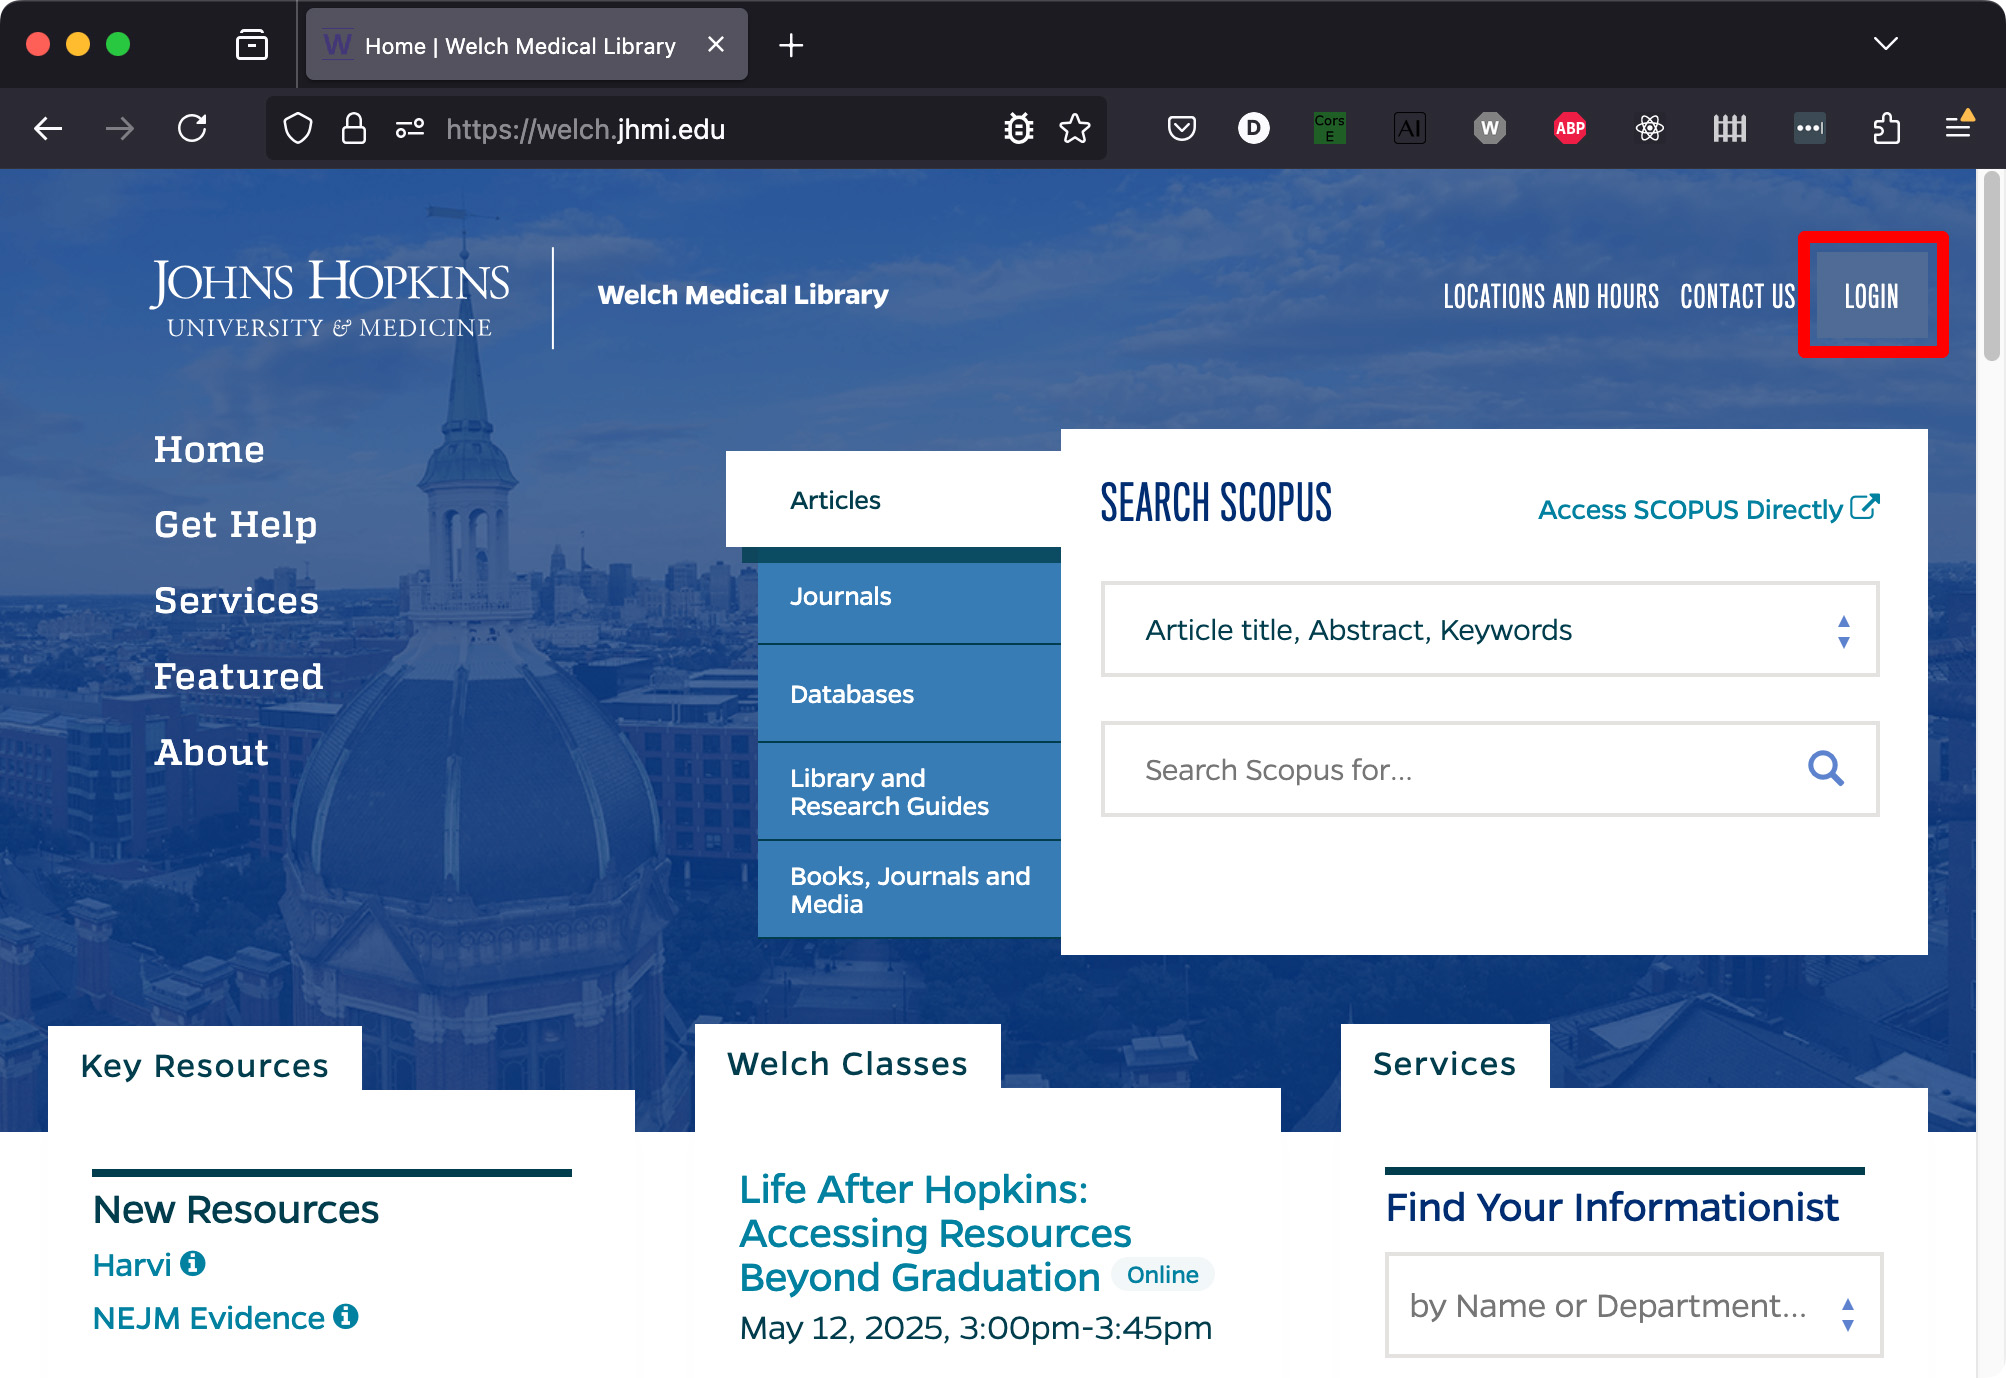Reload the page with the refresh icon
The image size is (2006, 1378).
pos(192,128)
